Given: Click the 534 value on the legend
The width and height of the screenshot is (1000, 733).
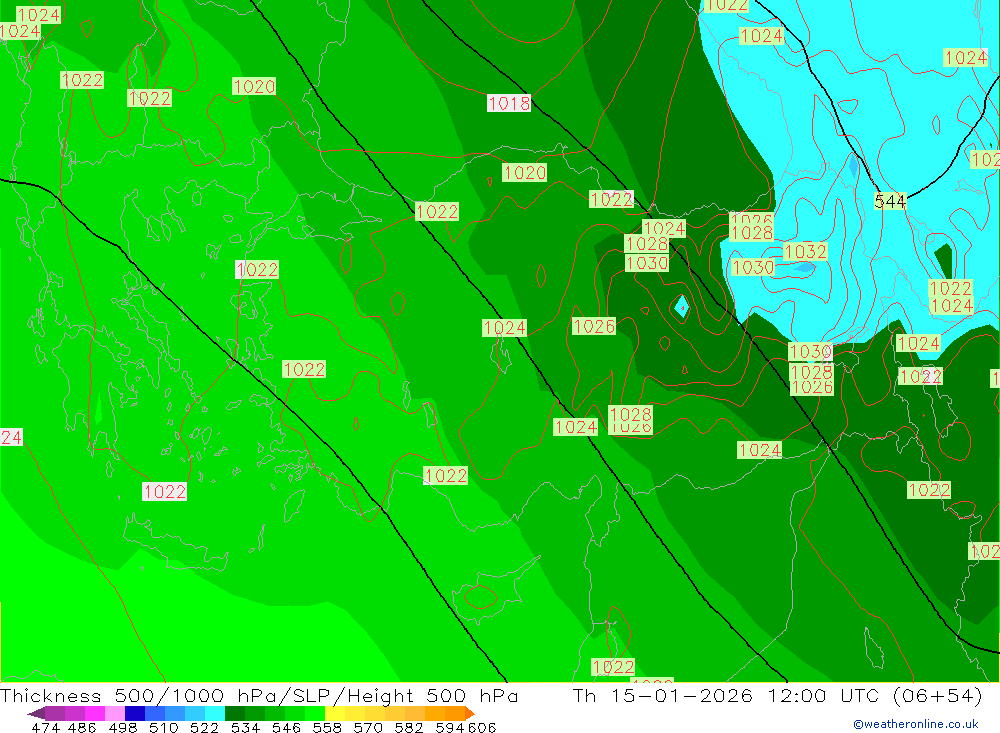Looking at the screenshot, I should pyautogui.click(x=245, y=727).
